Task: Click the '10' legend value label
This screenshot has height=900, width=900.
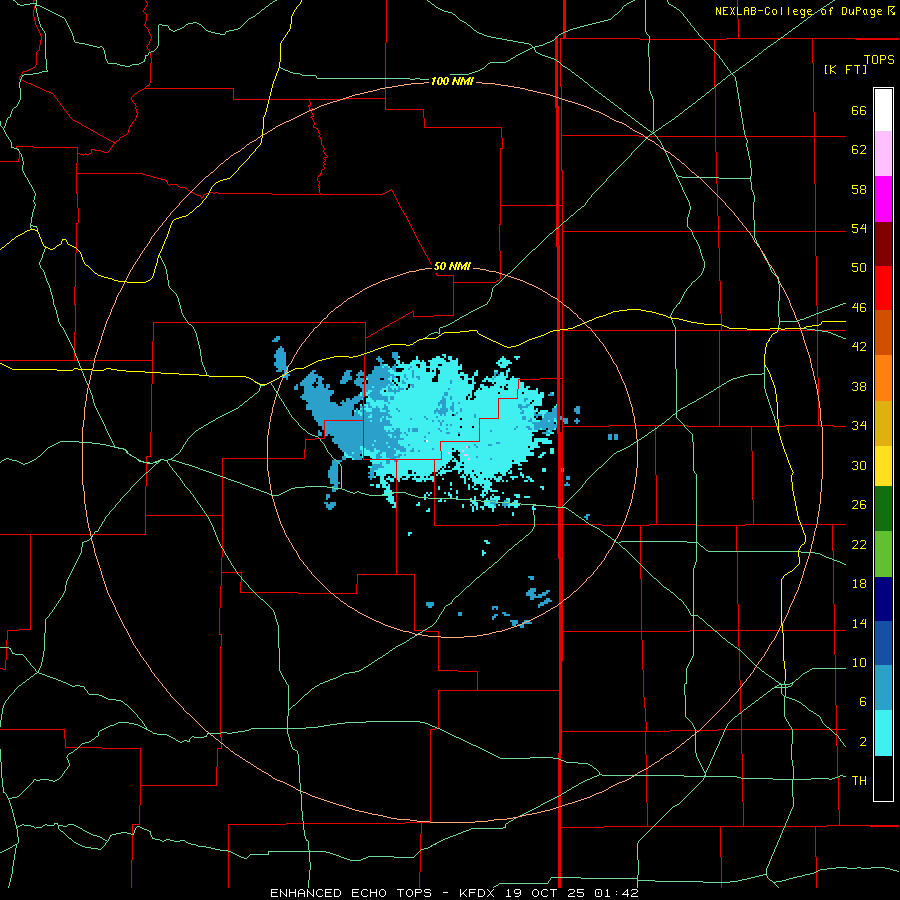Action: pyautogui.click(x=859, y=662)
